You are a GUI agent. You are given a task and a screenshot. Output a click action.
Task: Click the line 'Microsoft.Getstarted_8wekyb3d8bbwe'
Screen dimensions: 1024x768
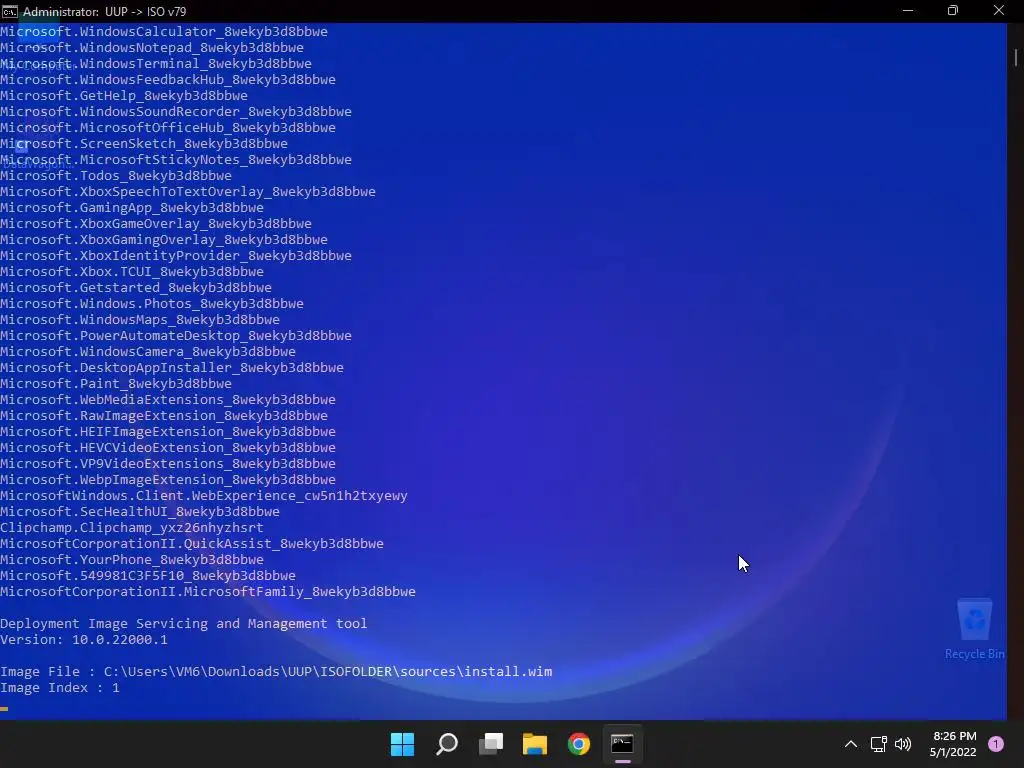(x=136, y=287)
